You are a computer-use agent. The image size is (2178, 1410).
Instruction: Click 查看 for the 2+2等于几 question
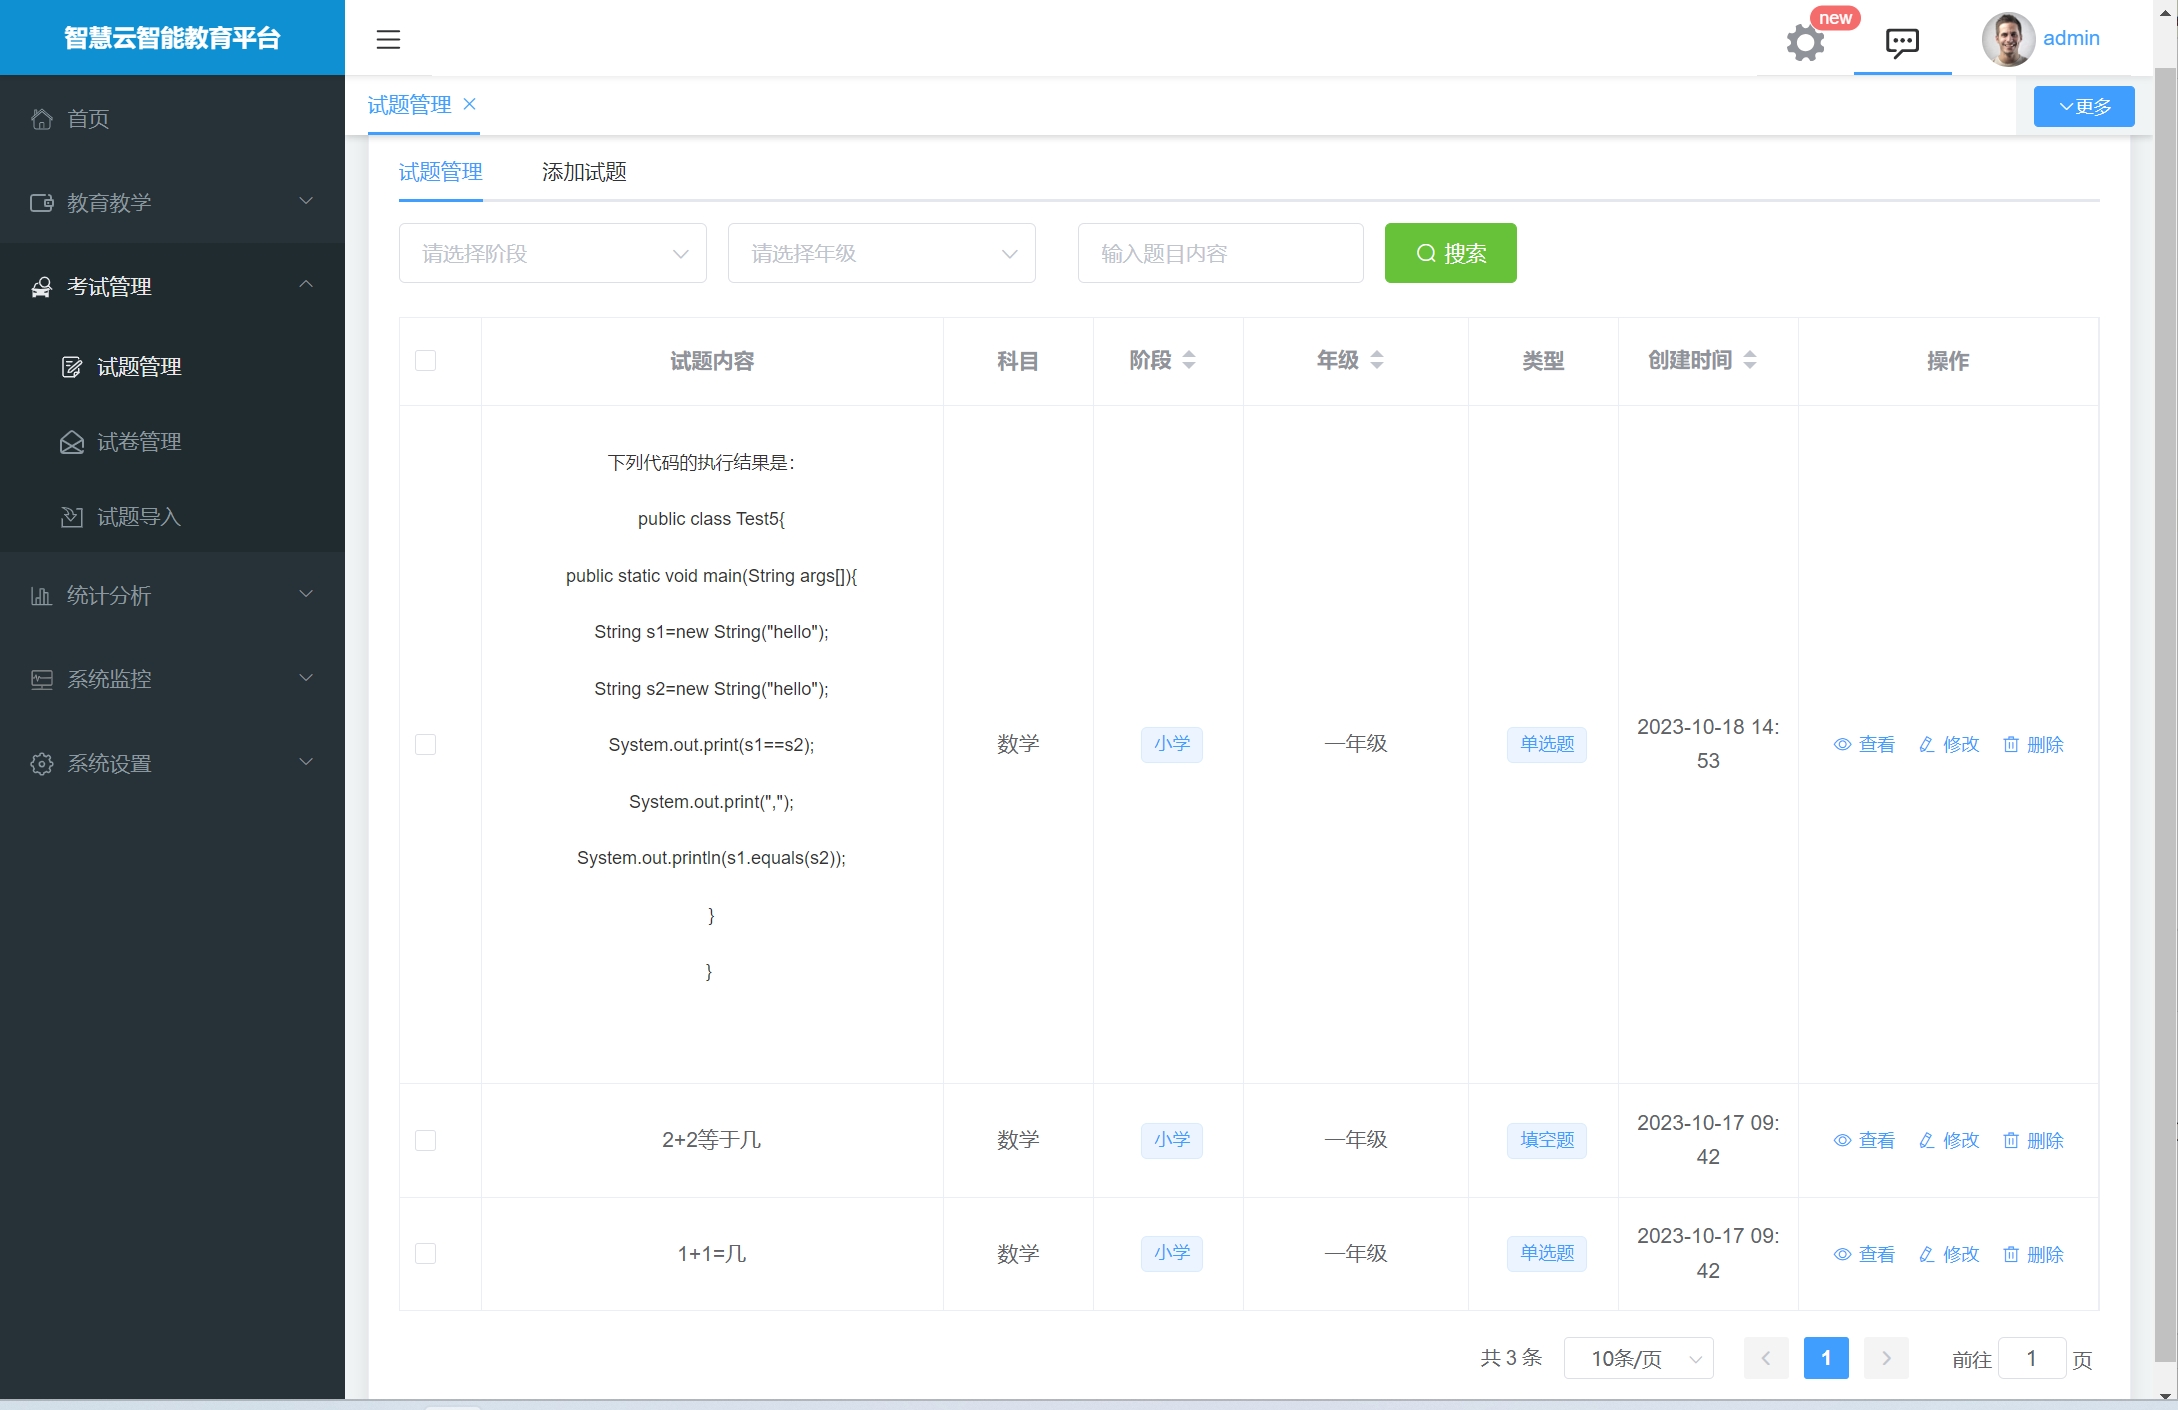[1864, 1140]
